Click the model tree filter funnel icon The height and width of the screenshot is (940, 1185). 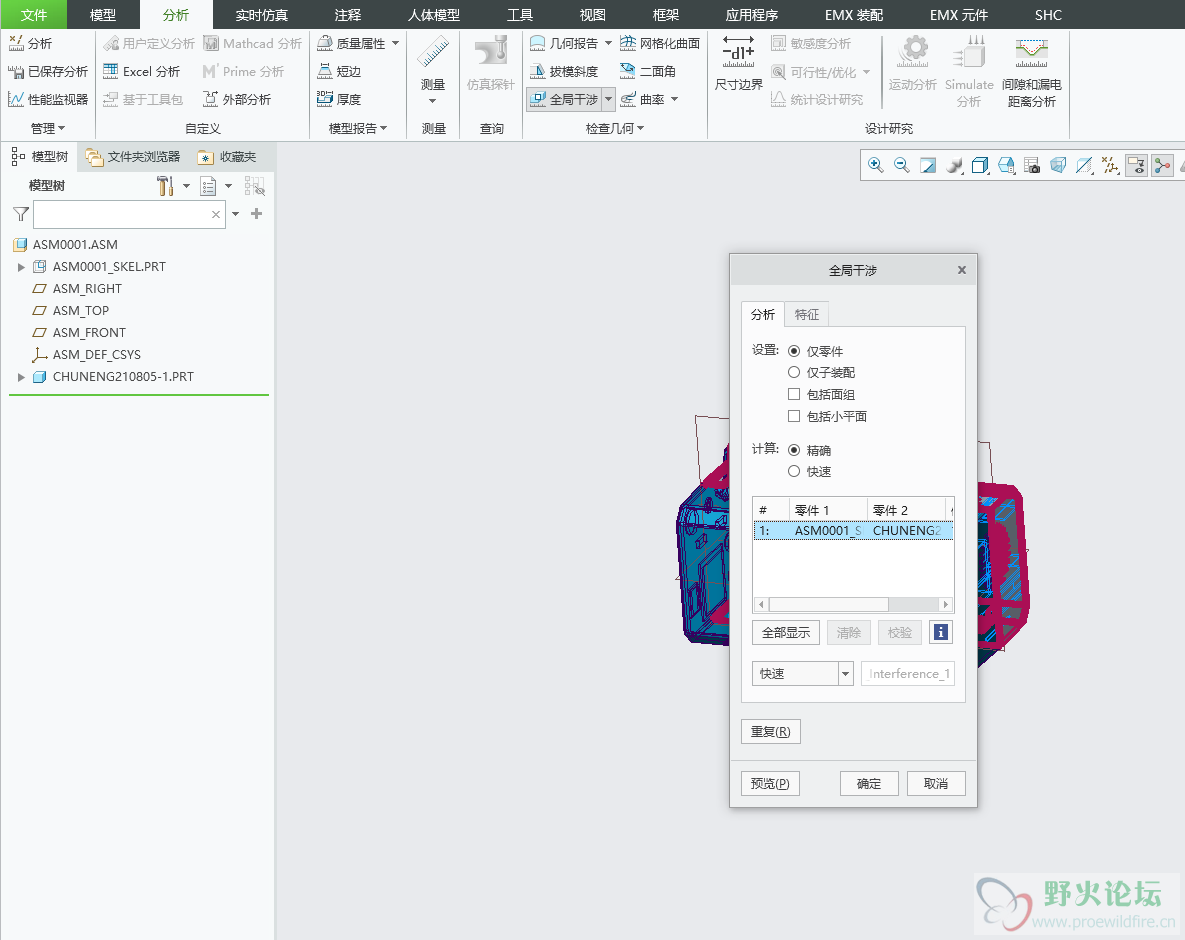pos(21,215)
